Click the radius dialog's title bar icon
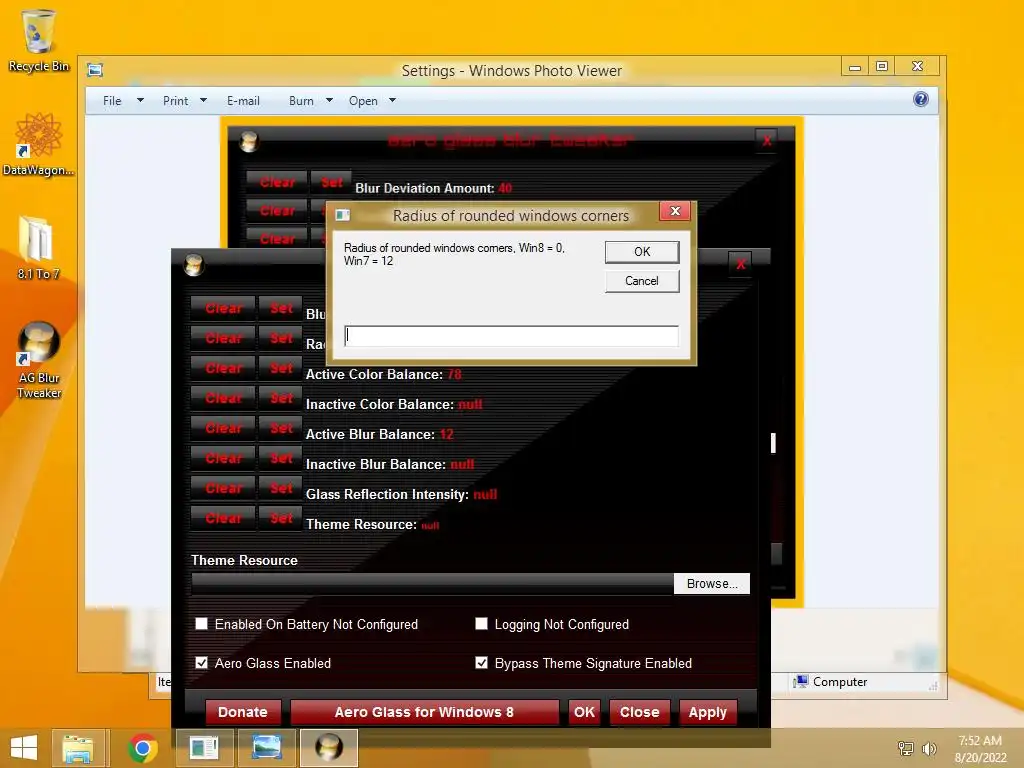Screen dimensions: 1024x768 pos(343,215)
